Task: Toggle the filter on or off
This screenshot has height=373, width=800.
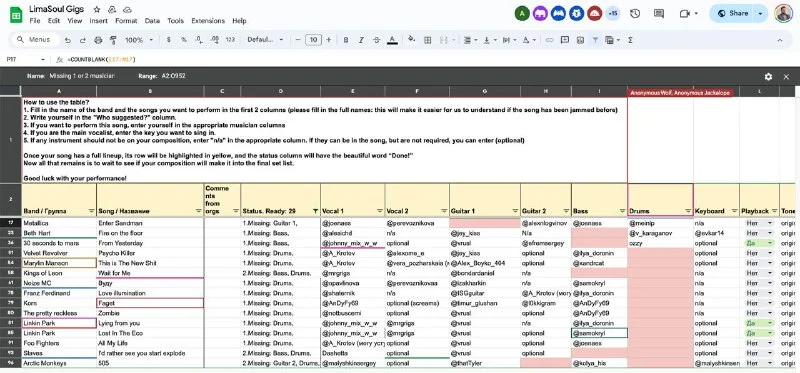Action: (x=595, y=40)
